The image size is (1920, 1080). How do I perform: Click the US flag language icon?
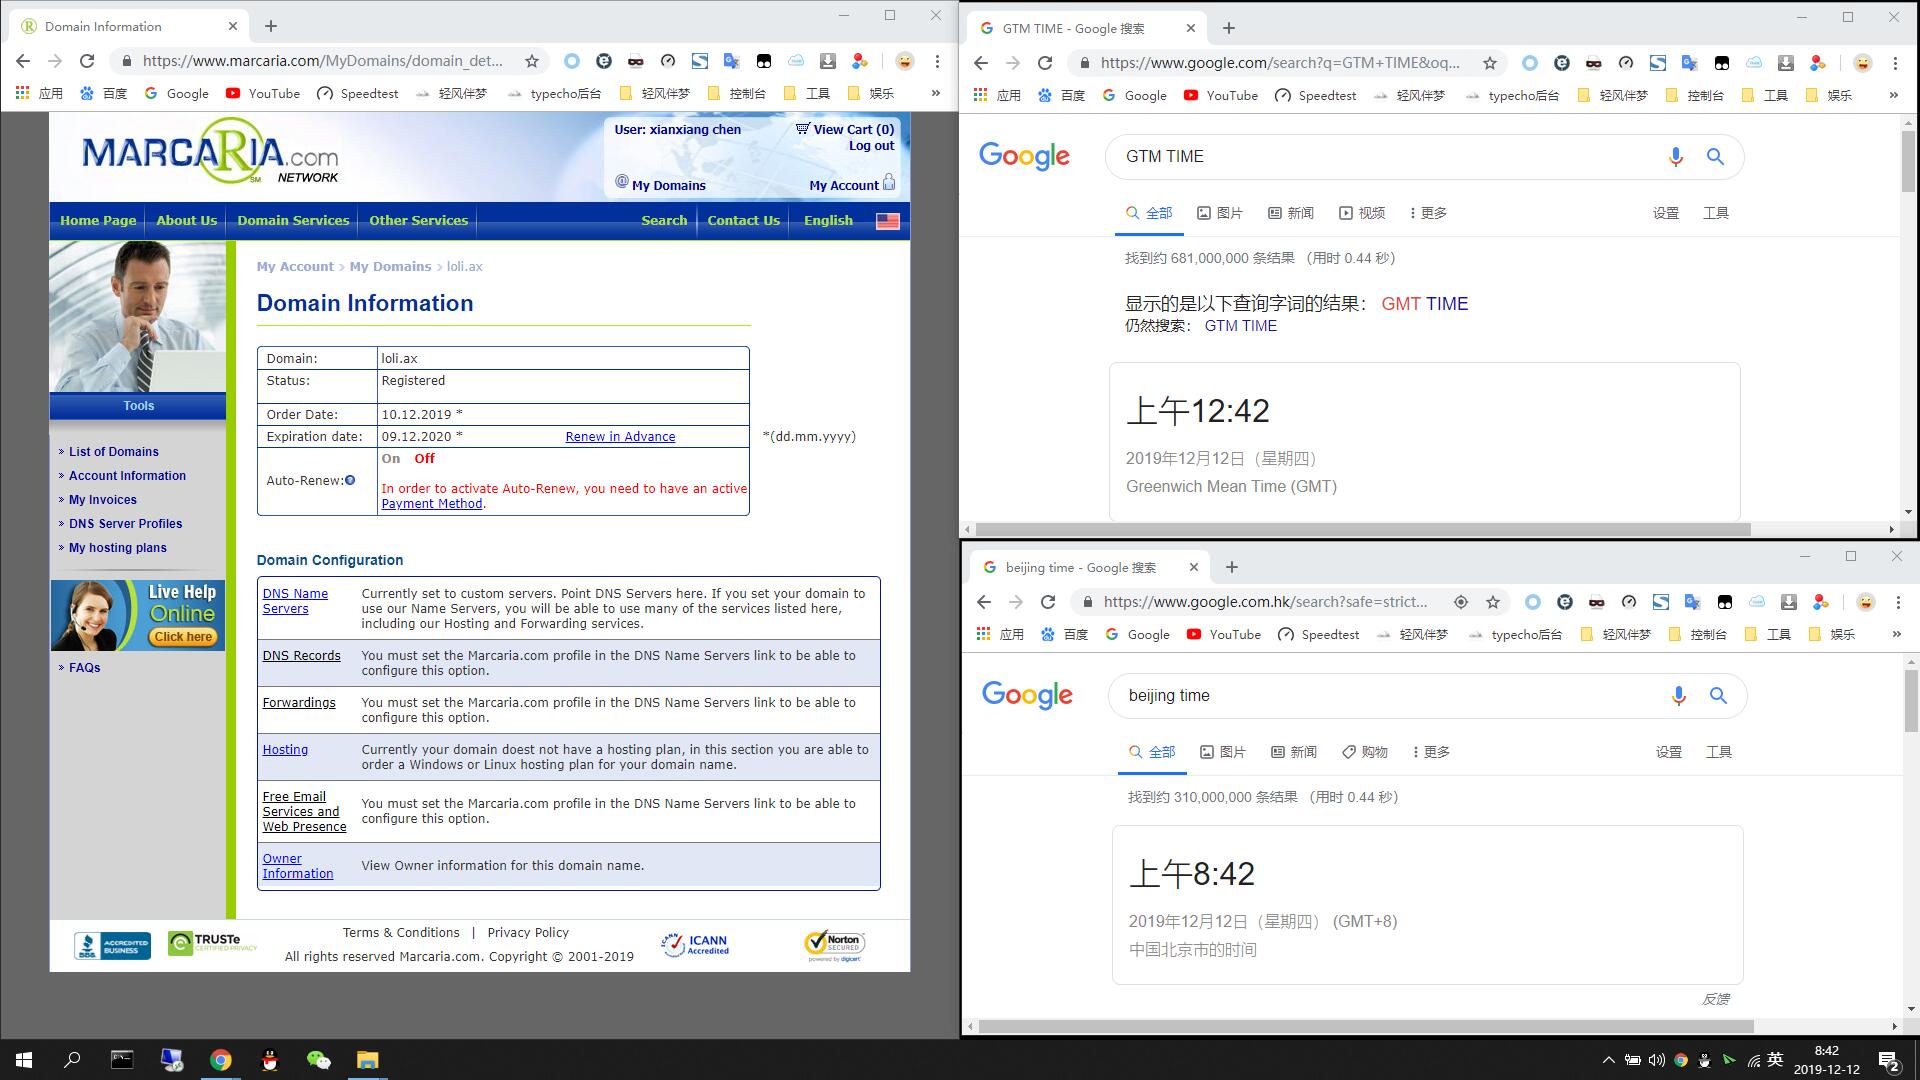[887, 221]
